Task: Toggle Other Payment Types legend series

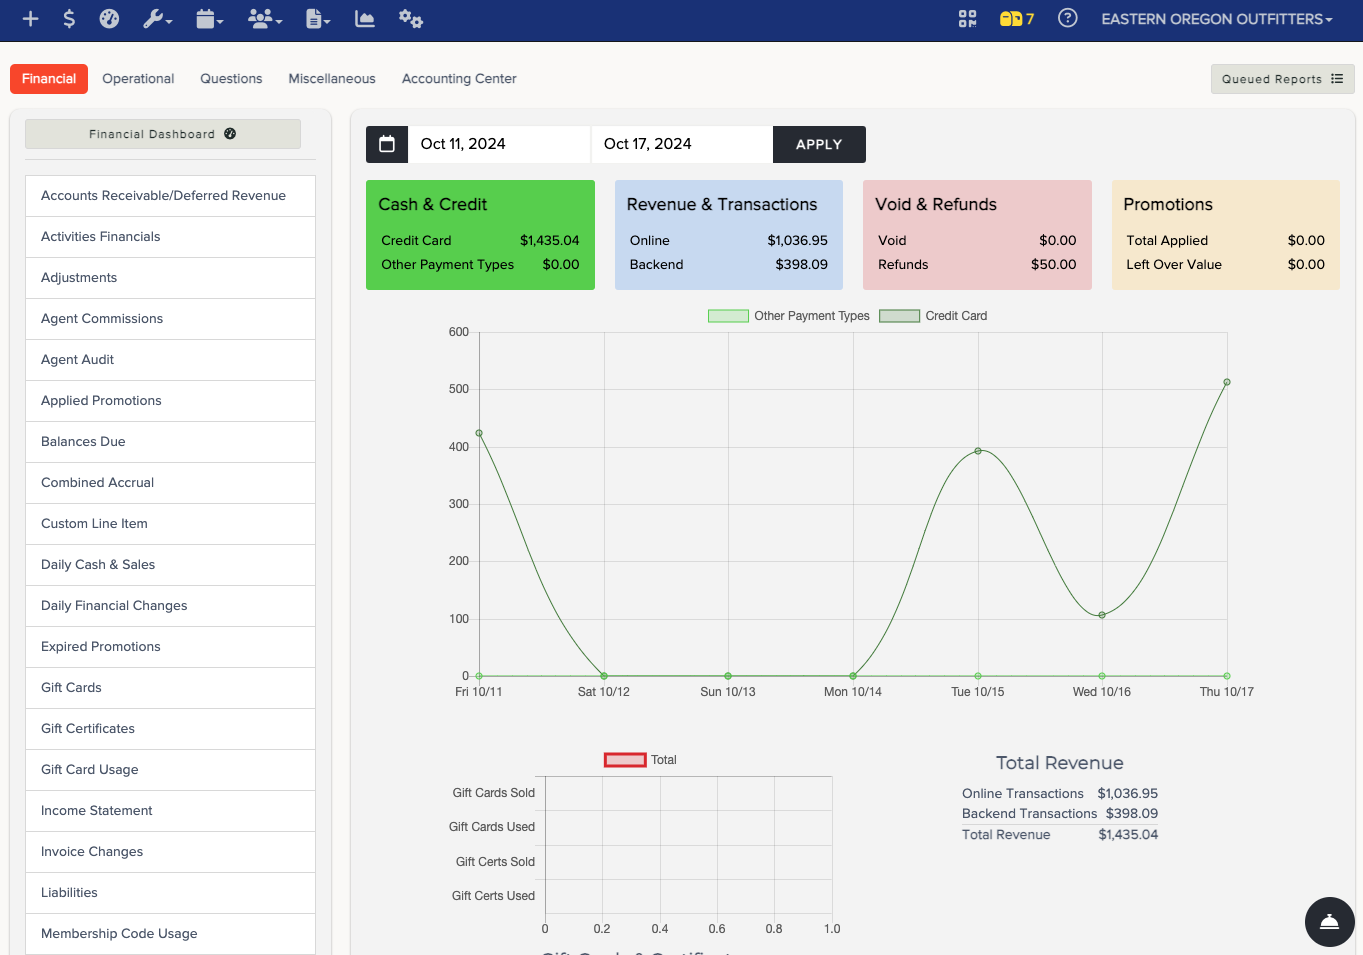Action: (788, 316)
